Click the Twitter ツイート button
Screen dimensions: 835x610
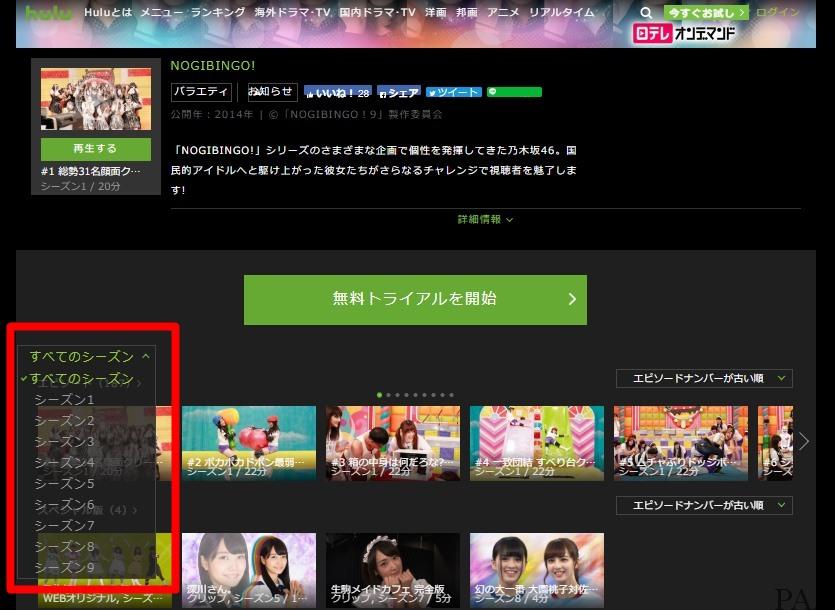pos(454,92)
